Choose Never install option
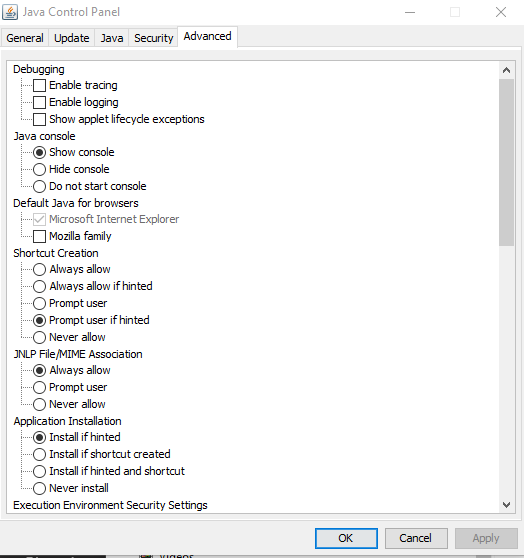 pyautogui.click(x=39, y=488)
